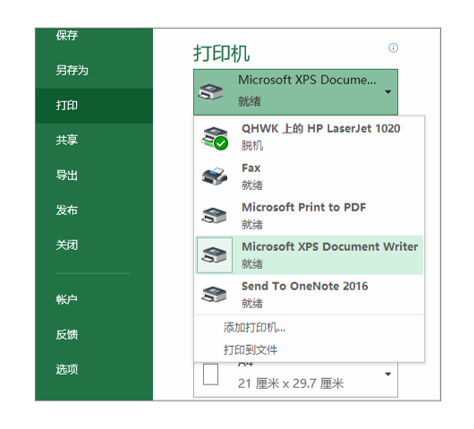Image resolution: width=474 pixels, height=429 pixels.
Task: Select QHWK 上的 HP LaserJet 1020 printer
Action: click(309, 137)
